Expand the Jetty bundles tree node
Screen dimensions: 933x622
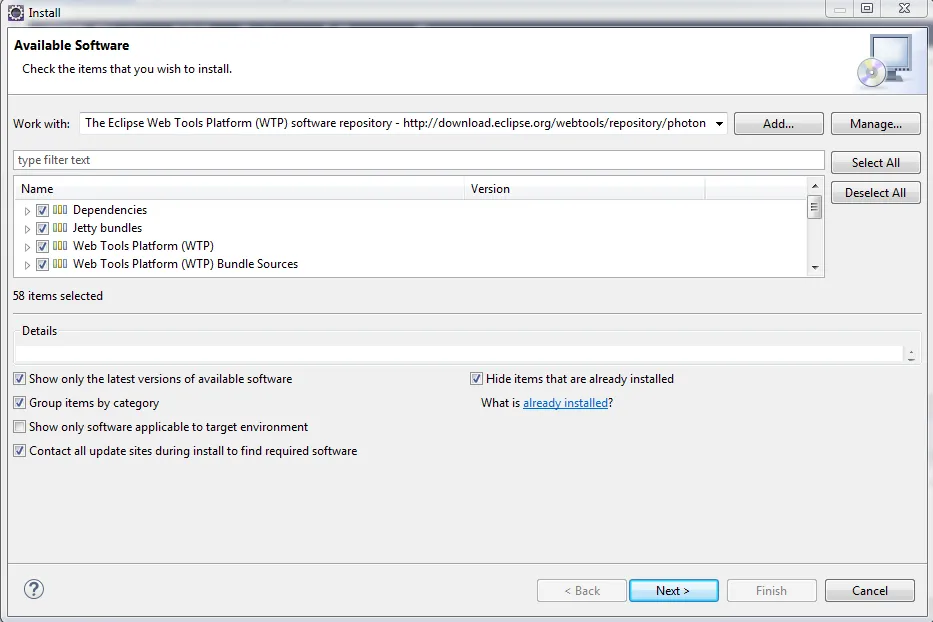point(27,229)
